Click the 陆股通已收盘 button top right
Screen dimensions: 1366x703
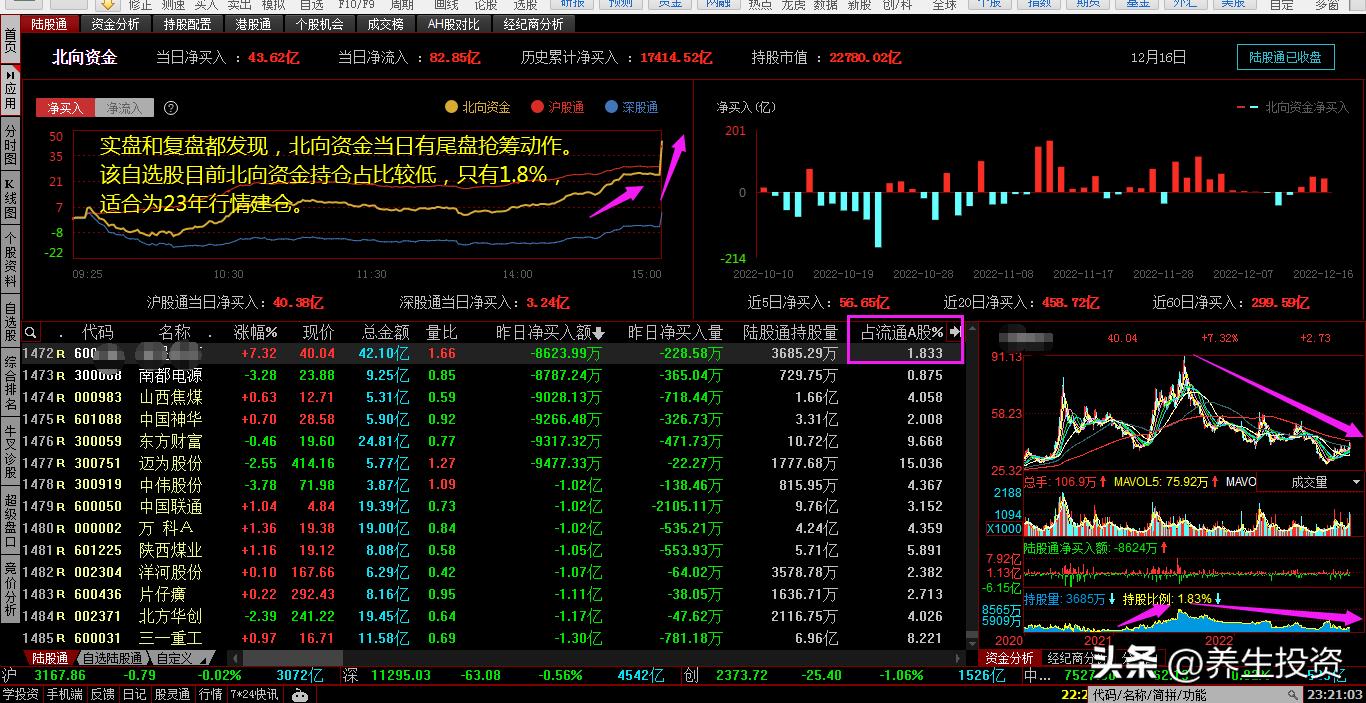coord(1285,57)
